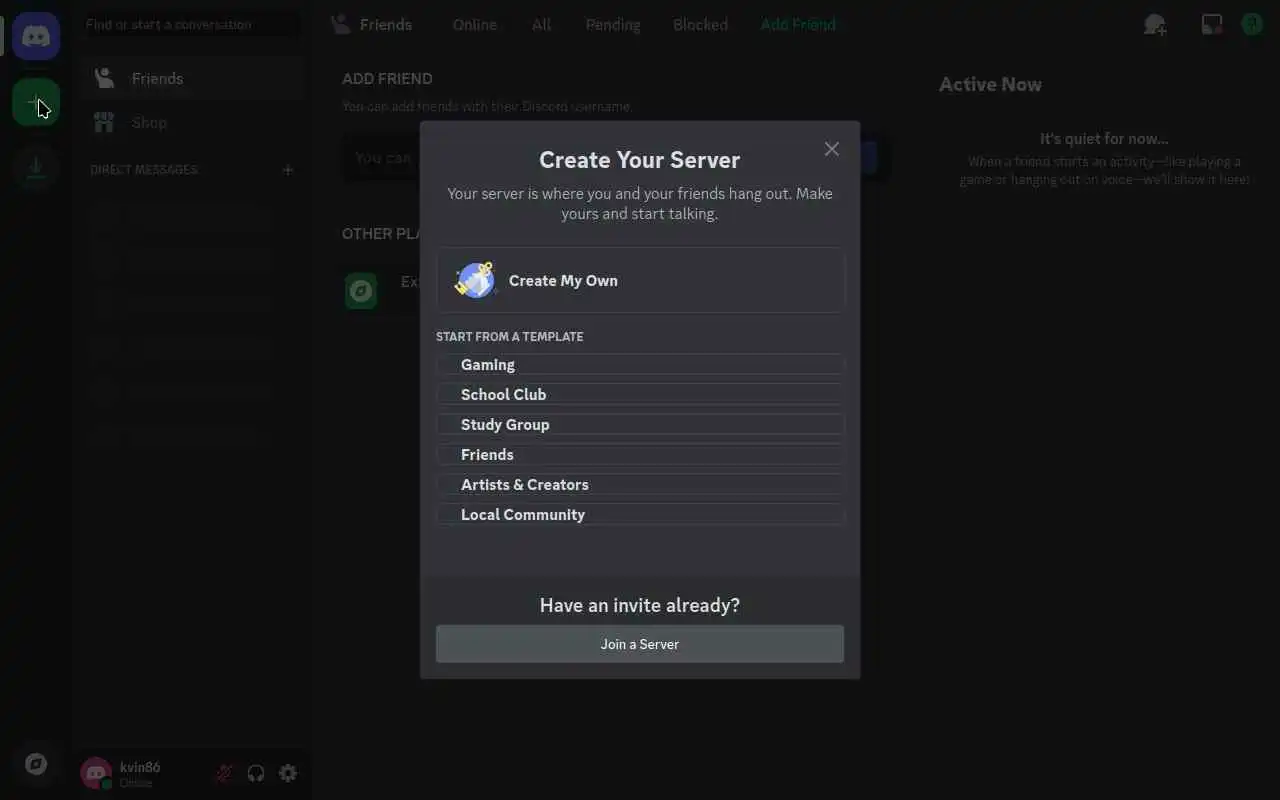The width and height of the screenshot is (1280, 800).
Task: Click the Join a Server button
Action: click(640, 644)
